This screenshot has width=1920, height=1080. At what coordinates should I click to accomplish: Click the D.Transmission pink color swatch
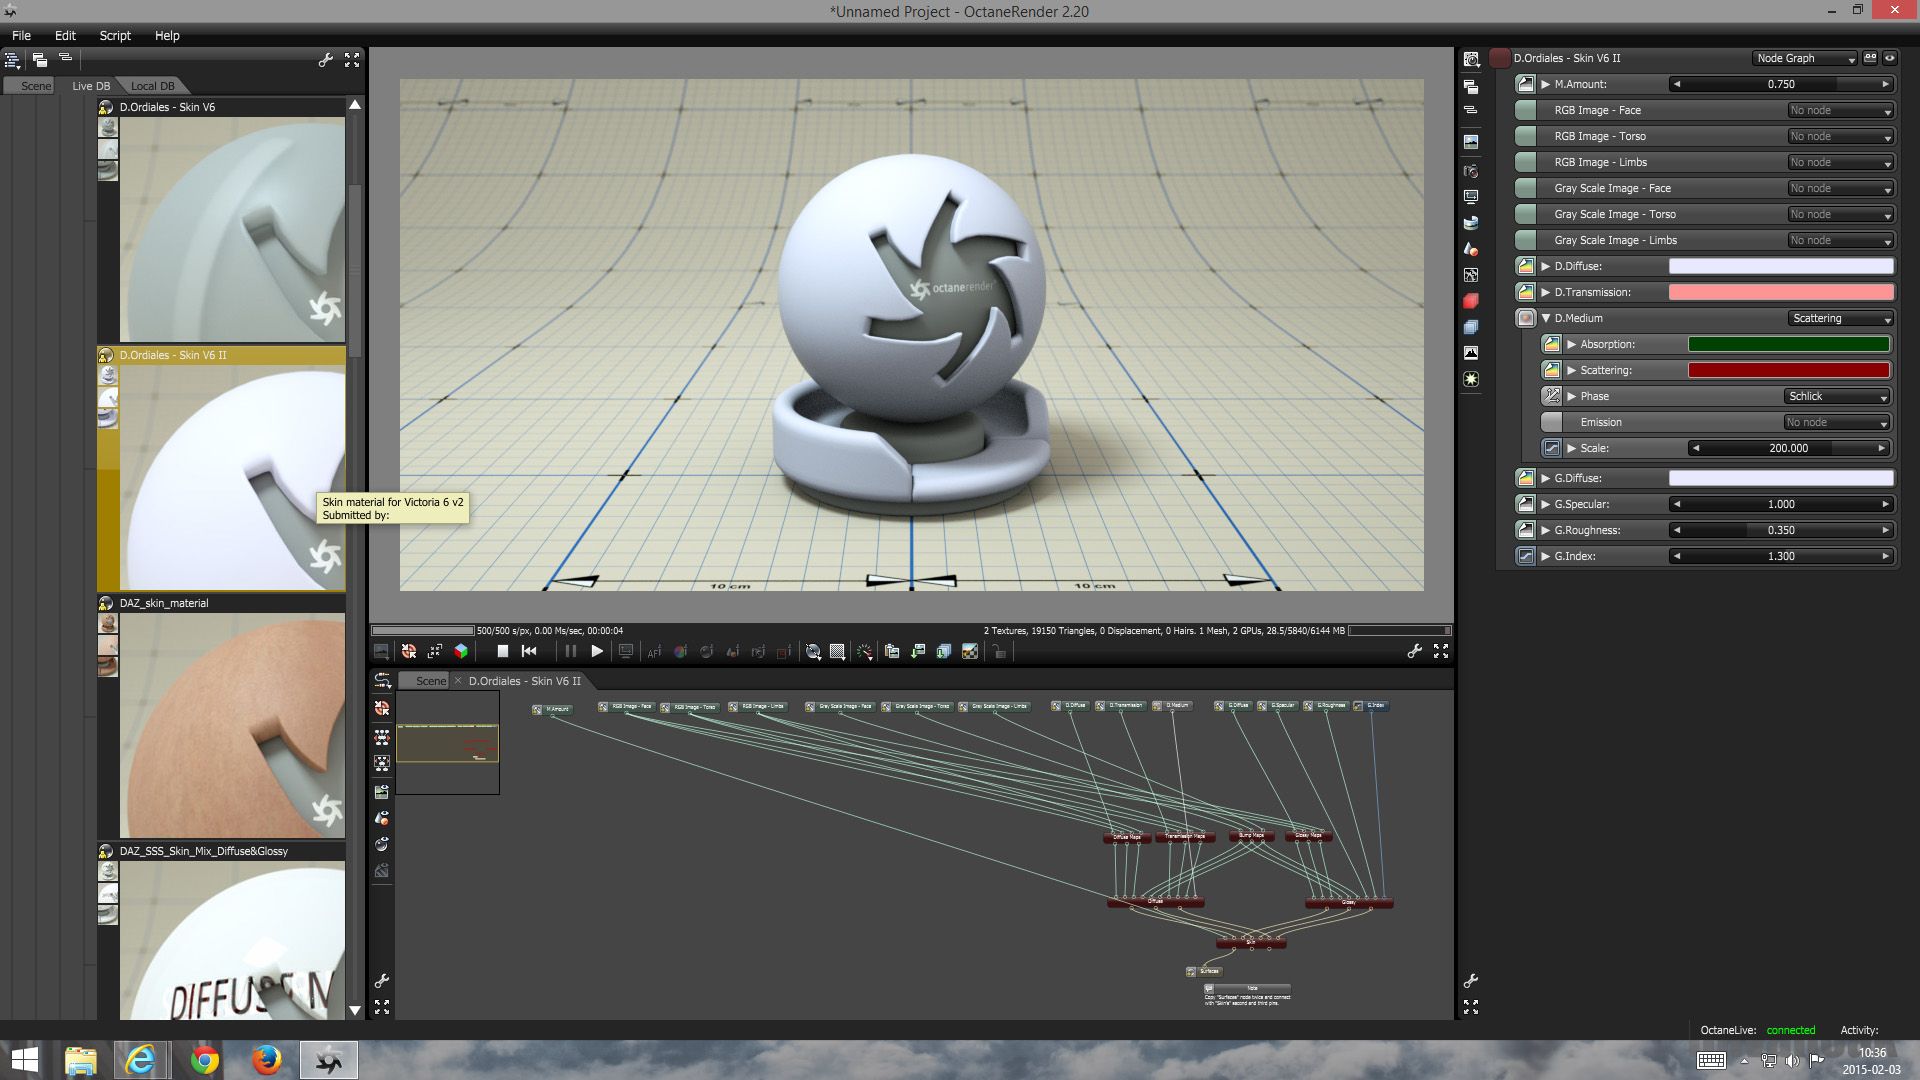click(x=1780, y=292)
